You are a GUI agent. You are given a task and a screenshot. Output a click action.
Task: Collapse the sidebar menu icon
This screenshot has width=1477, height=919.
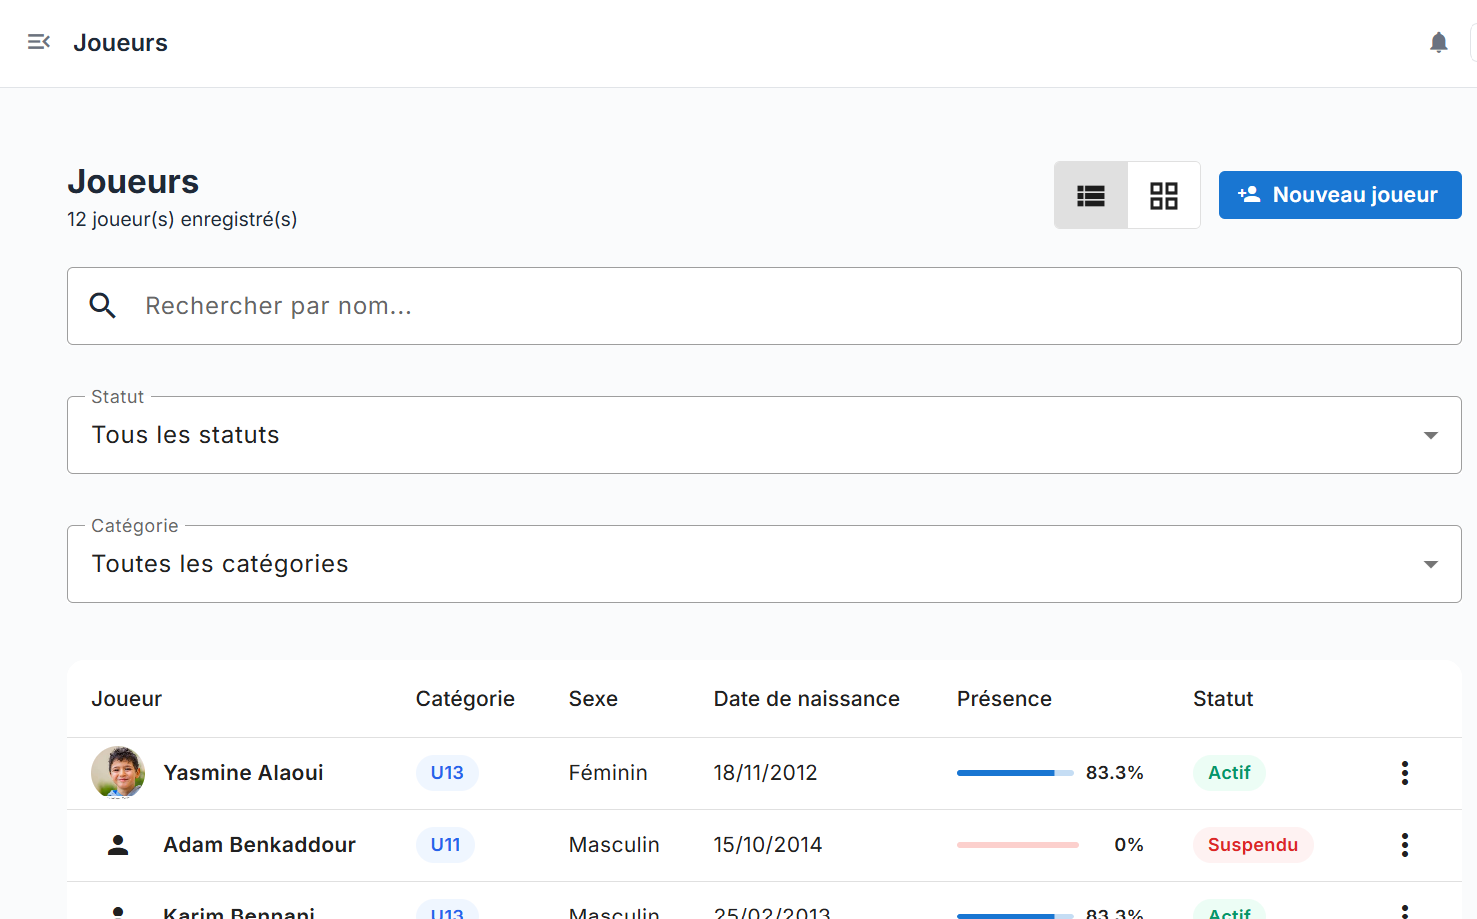pyautogui.click(x=39, y=42)
